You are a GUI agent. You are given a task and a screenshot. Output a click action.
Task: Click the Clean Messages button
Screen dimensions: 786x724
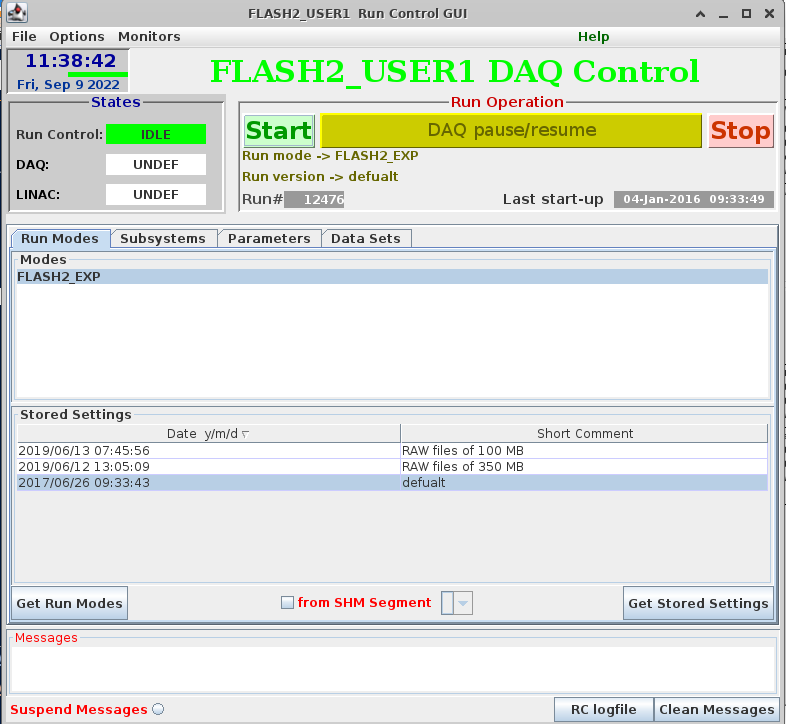click(716, 710)
